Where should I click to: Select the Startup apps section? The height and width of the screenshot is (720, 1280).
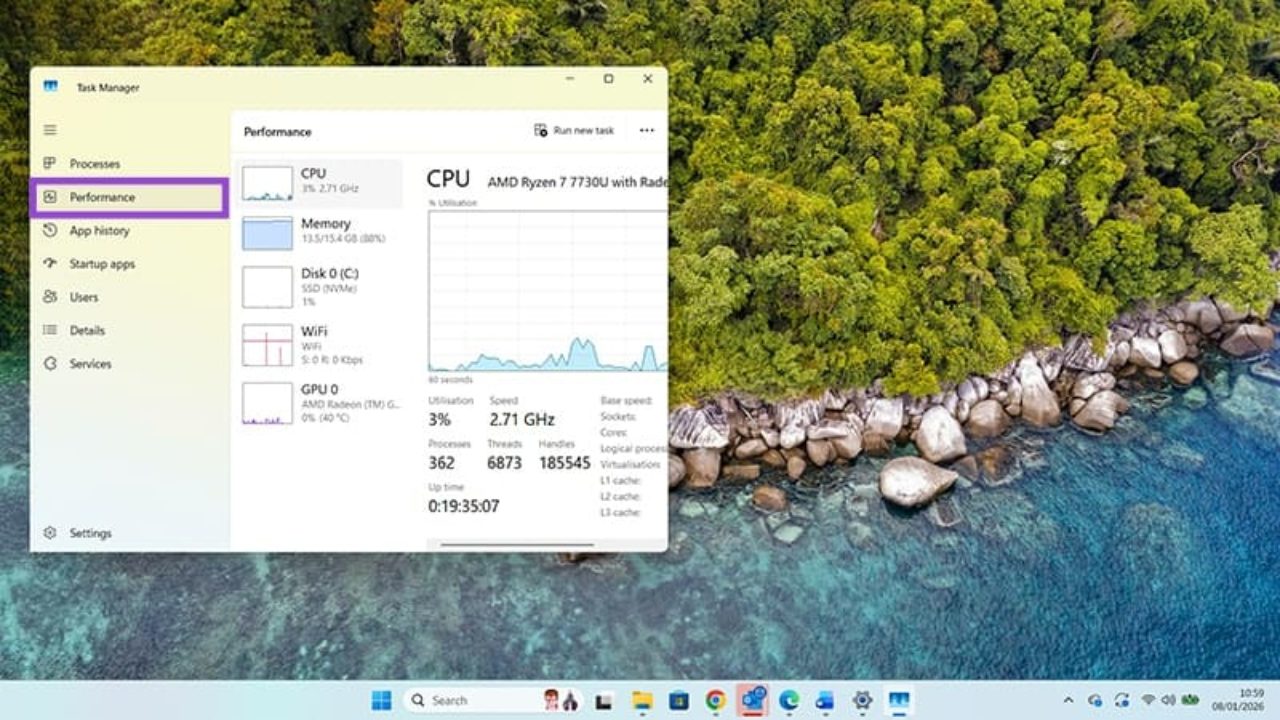[x=99, y=263]
